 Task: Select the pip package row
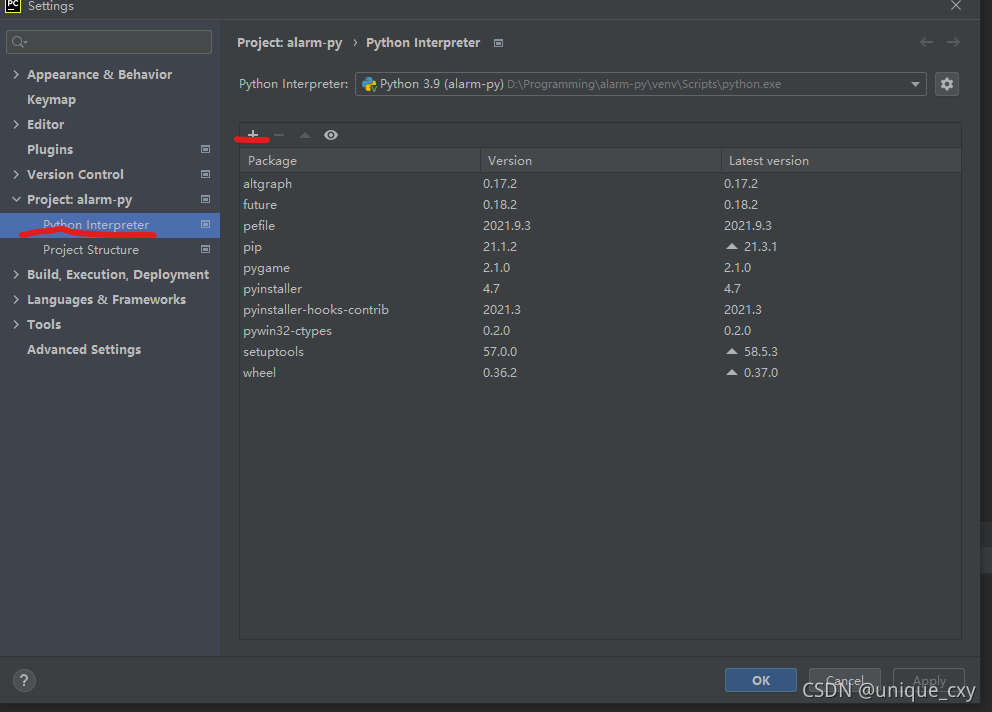pyautogui.click(x=600, y=246)
